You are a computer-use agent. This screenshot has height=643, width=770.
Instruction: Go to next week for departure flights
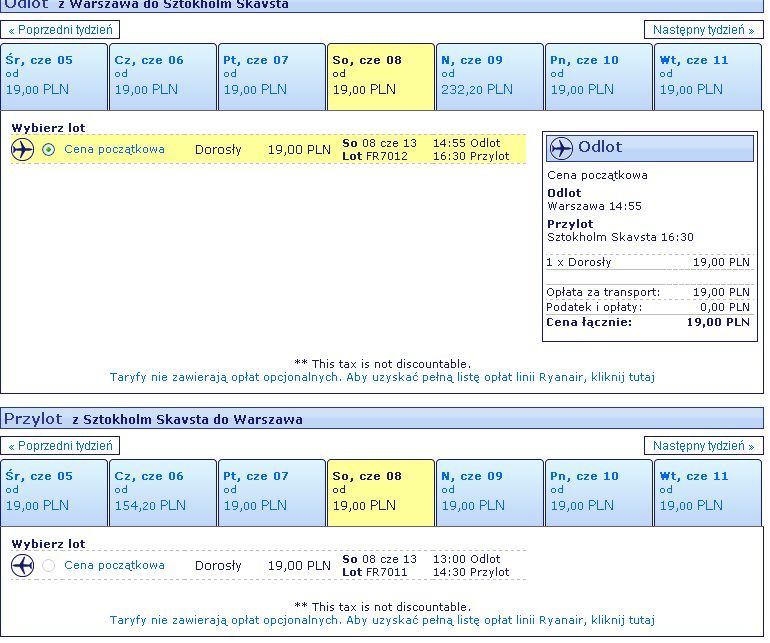coord(704,30)
